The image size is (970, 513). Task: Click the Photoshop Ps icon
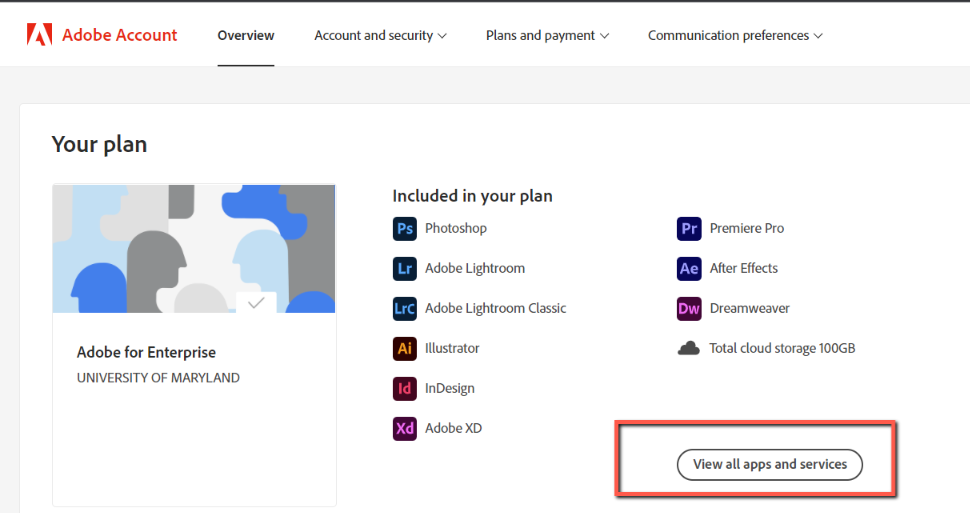405,228
